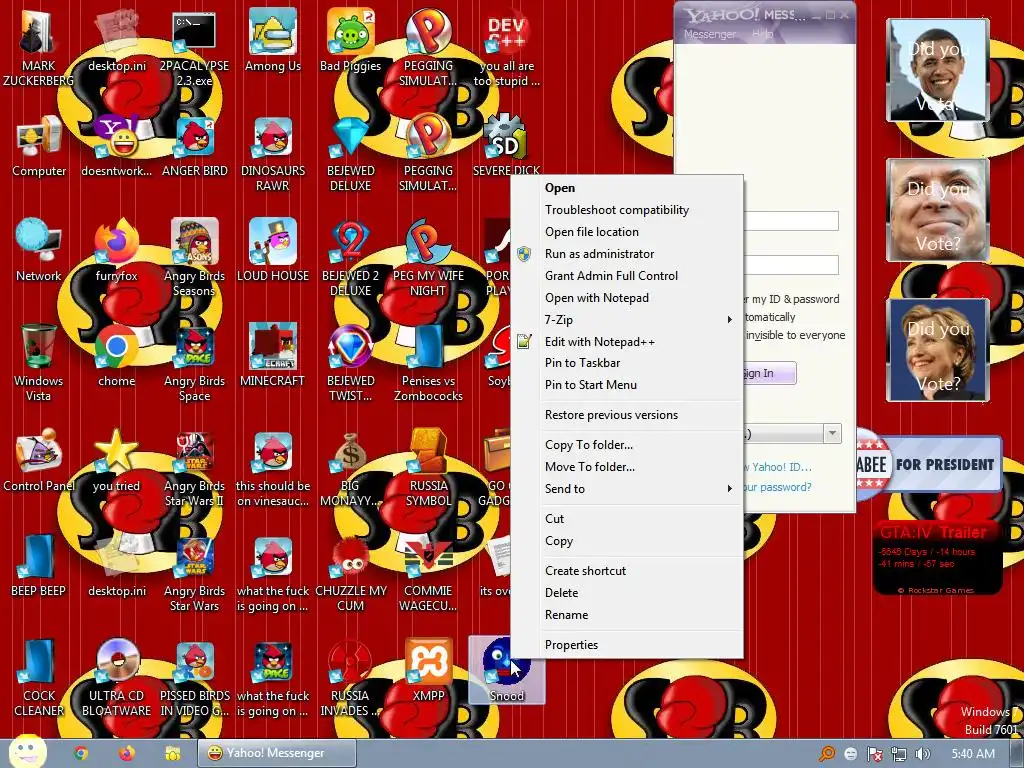This screenshot has height=768, width=1024.
Task: Click the Firefox icon in the taskbar
Action: 127,753
